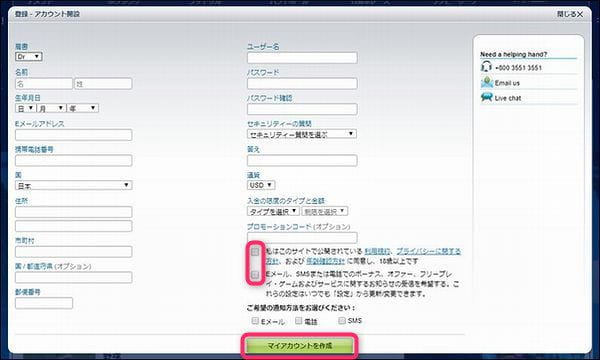Click the phone support headset icon

(x=486, y=67)
